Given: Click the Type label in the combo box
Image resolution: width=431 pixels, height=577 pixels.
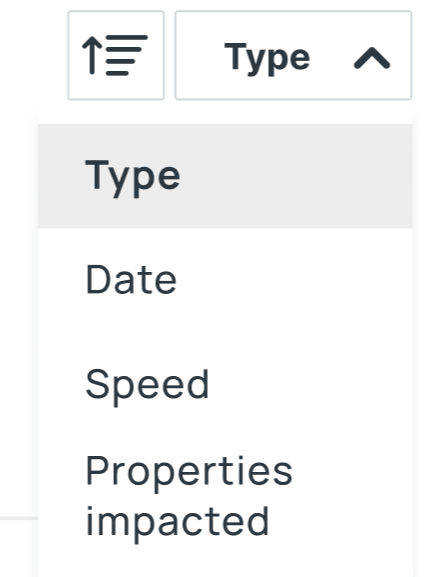Looking at the screenshot, I should pyautogui.click(x=267, y=58).
